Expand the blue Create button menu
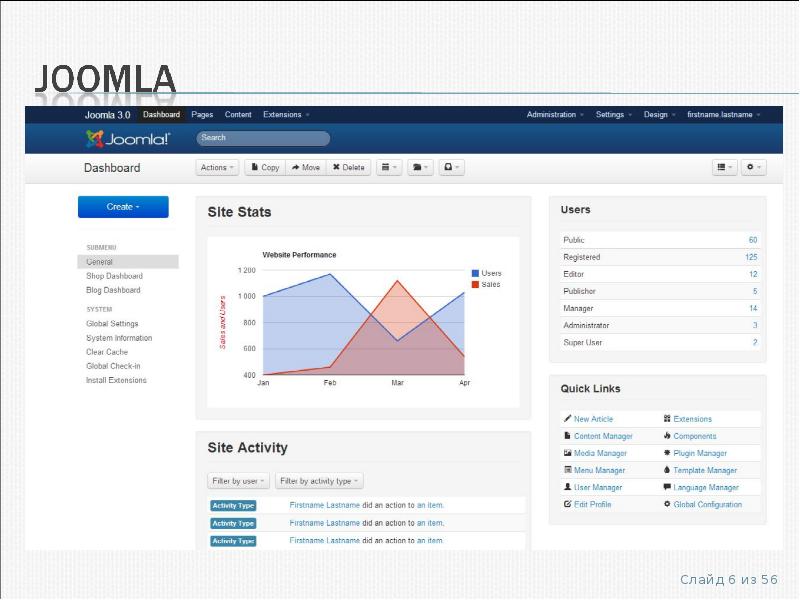This screenshot has width=800, height=600. click(x=123, y=207)
